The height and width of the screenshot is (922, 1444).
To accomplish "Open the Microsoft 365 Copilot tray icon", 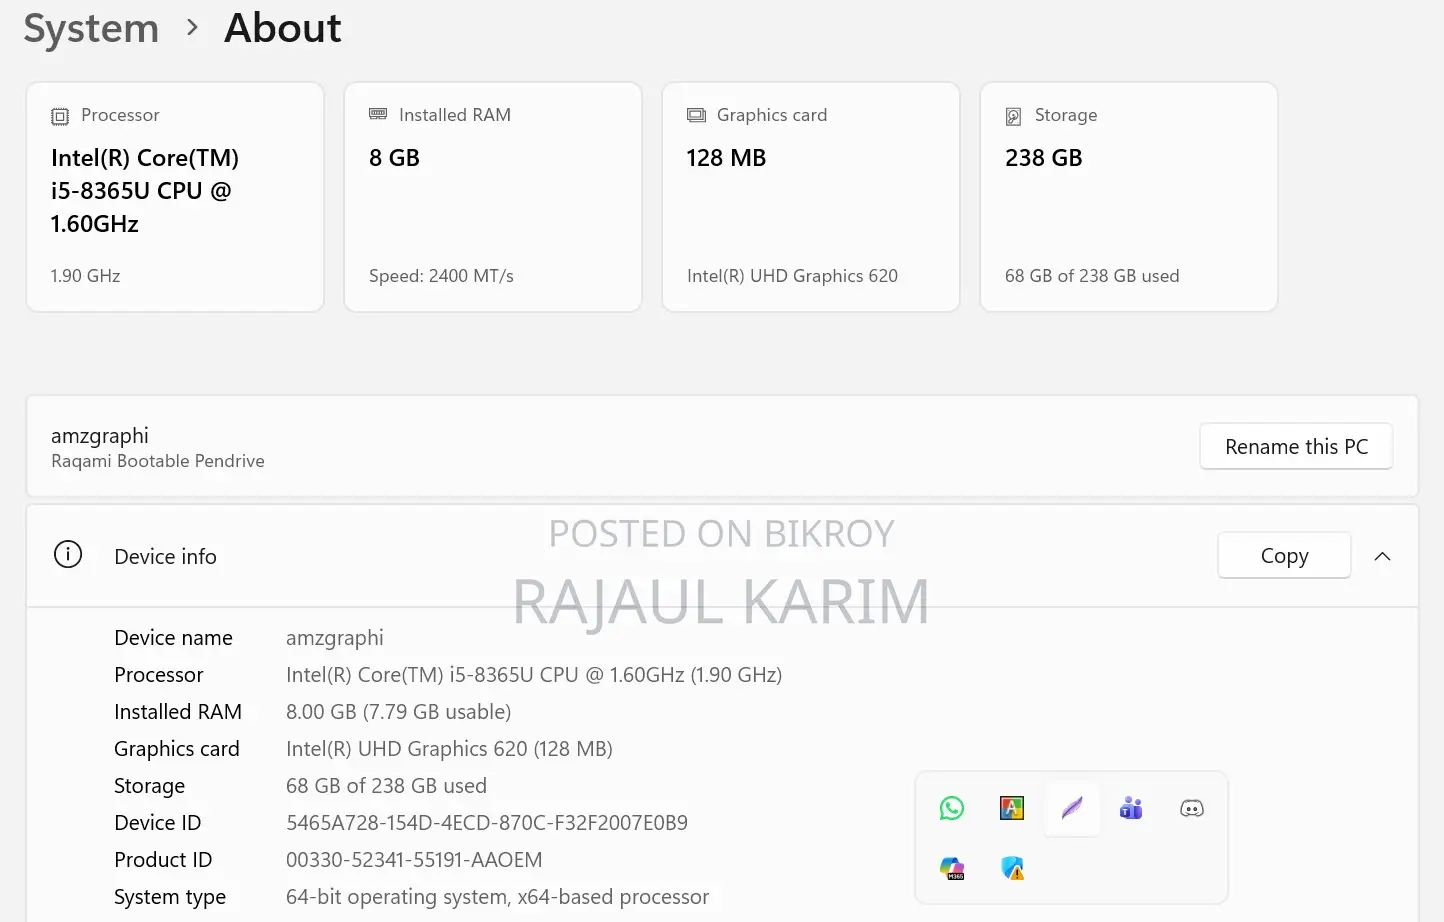I will (952, 868).
